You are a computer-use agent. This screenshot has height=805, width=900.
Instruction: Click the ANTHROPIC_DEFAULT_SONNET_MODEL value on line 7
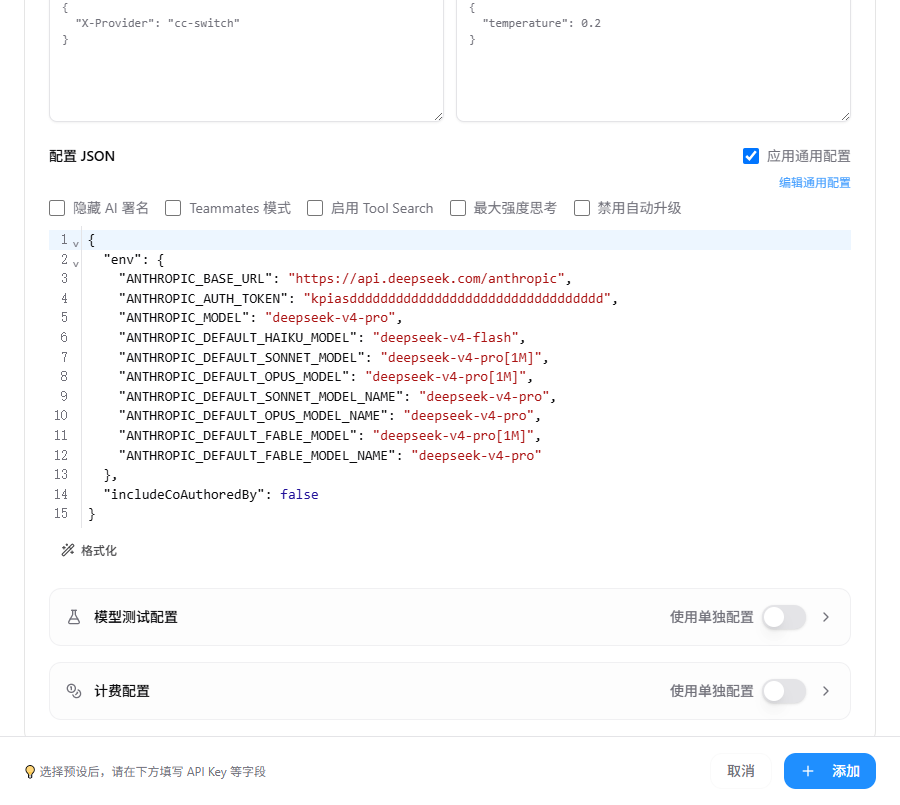coord(461,358)
